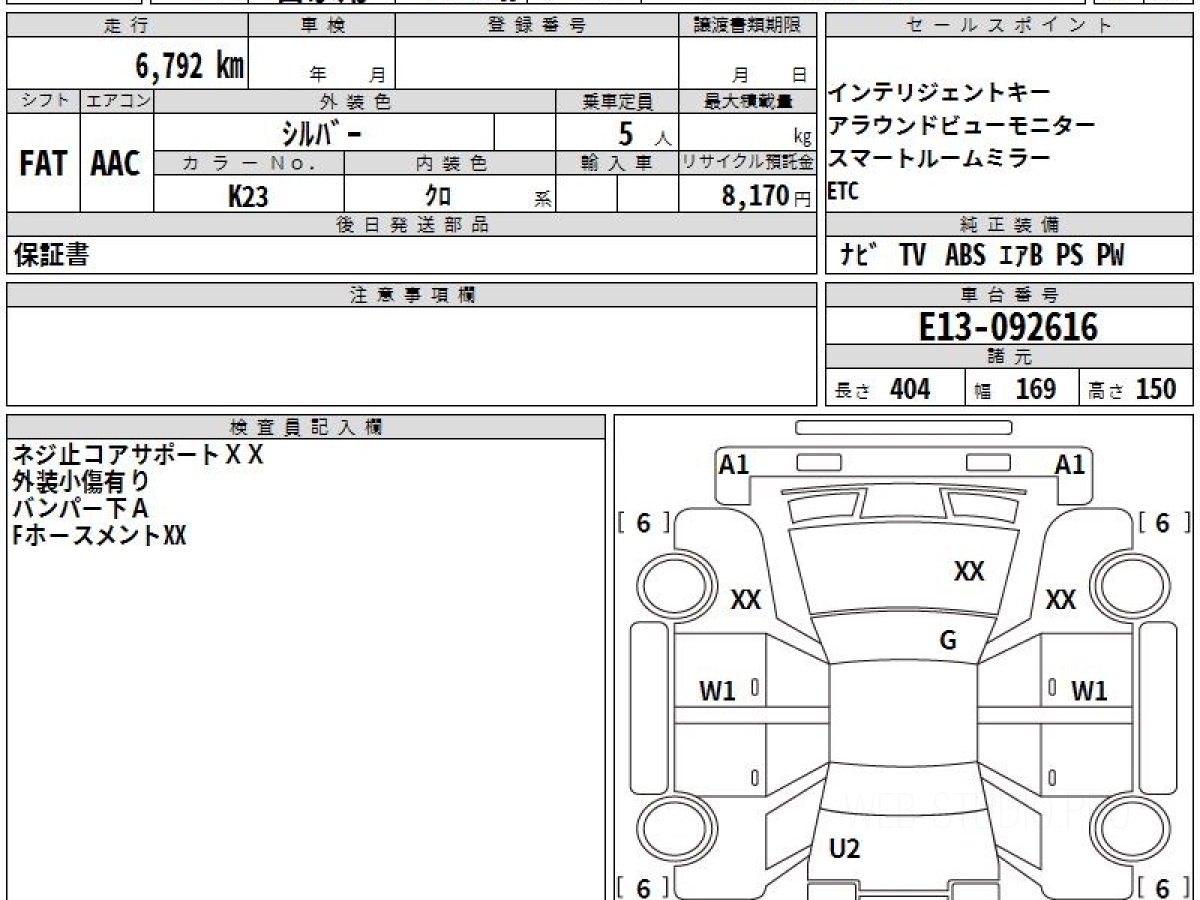Select the inspector note 外装小傷有り

point(82,482)
